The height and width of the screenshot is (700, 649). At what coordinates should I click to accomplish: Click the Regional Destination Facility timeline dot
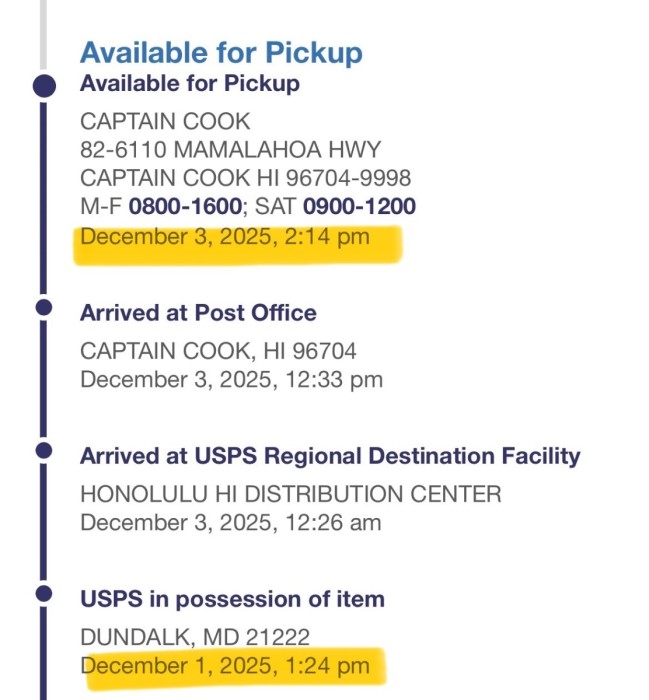(x=44, y=450)
